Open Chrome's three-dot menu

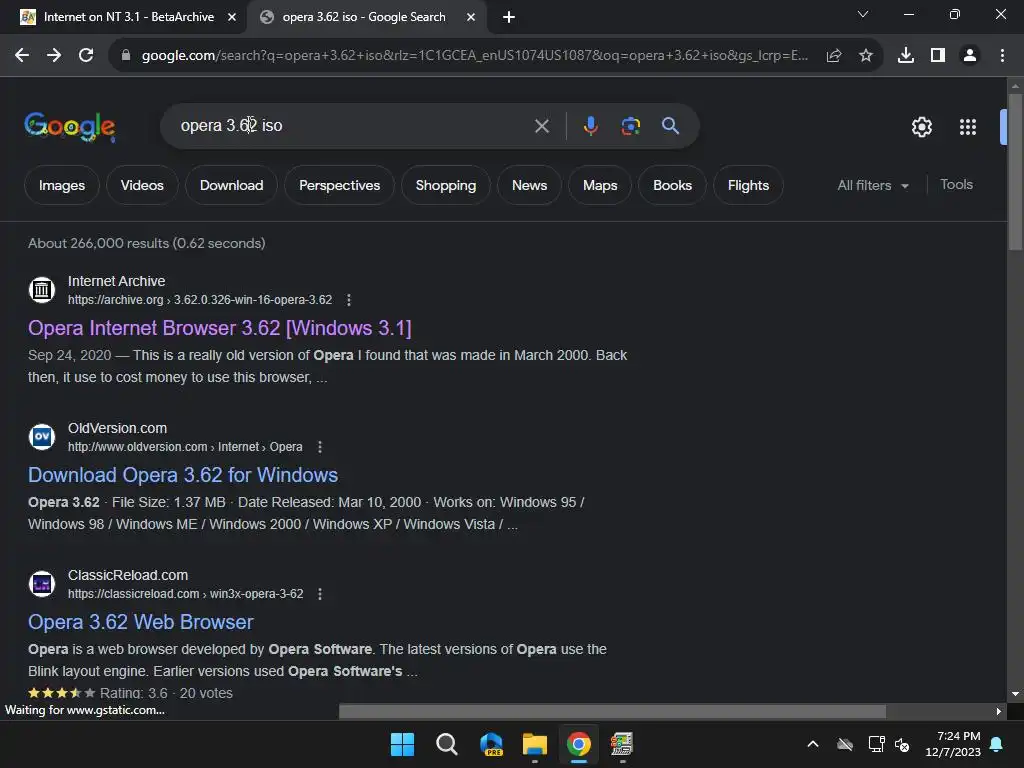click(x=1002, y=56)
